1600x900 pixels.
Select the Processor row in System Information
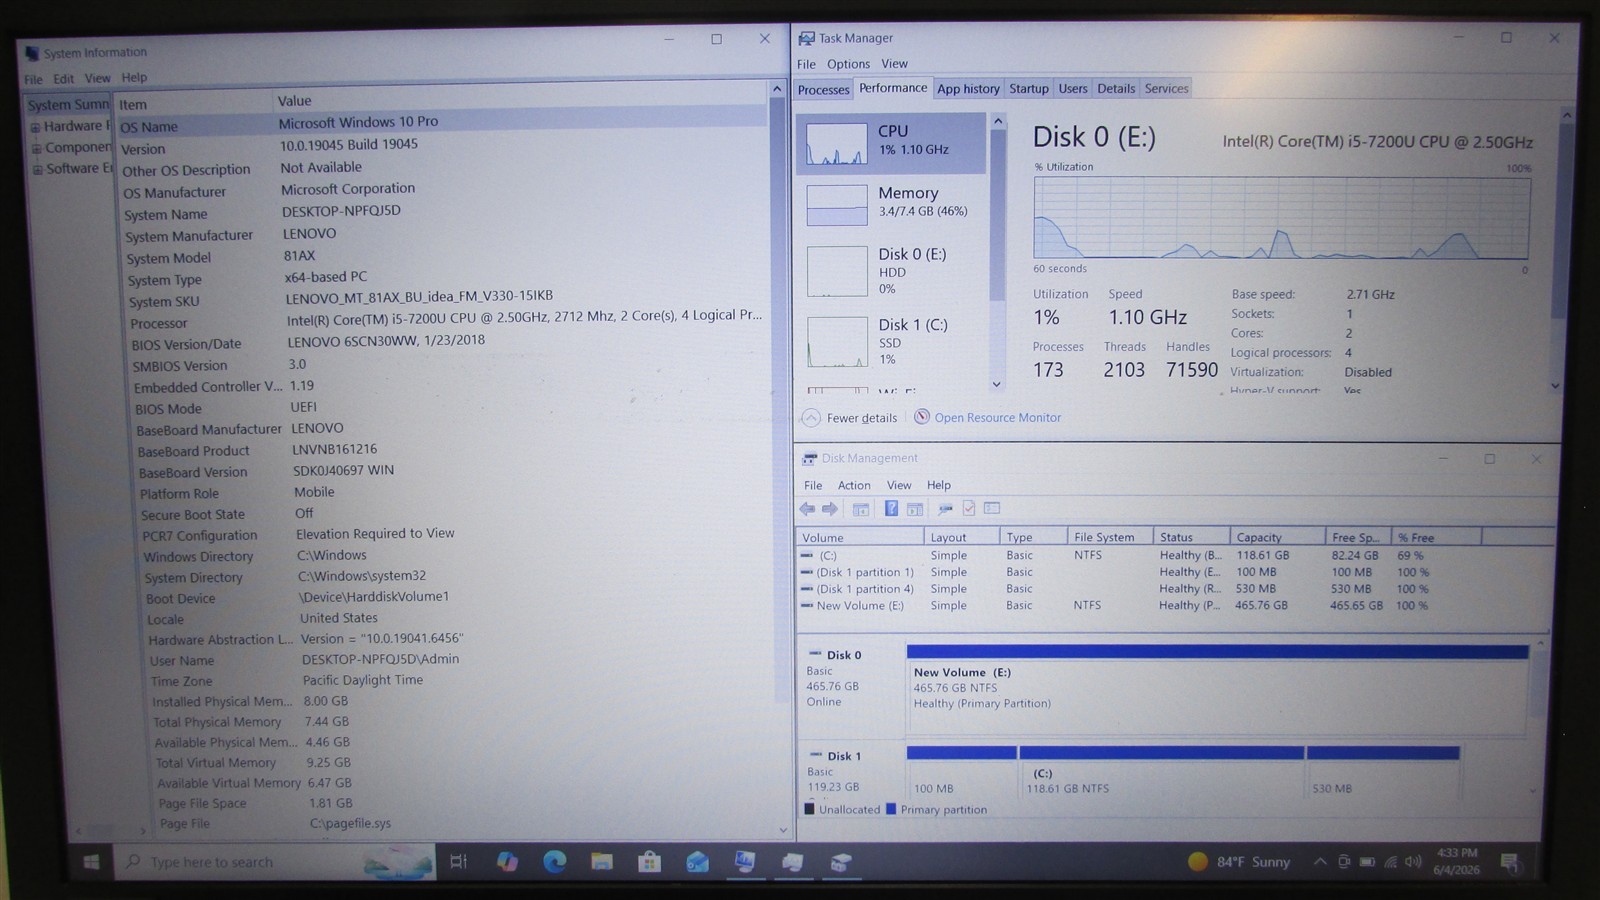click(x=445, y=319)
